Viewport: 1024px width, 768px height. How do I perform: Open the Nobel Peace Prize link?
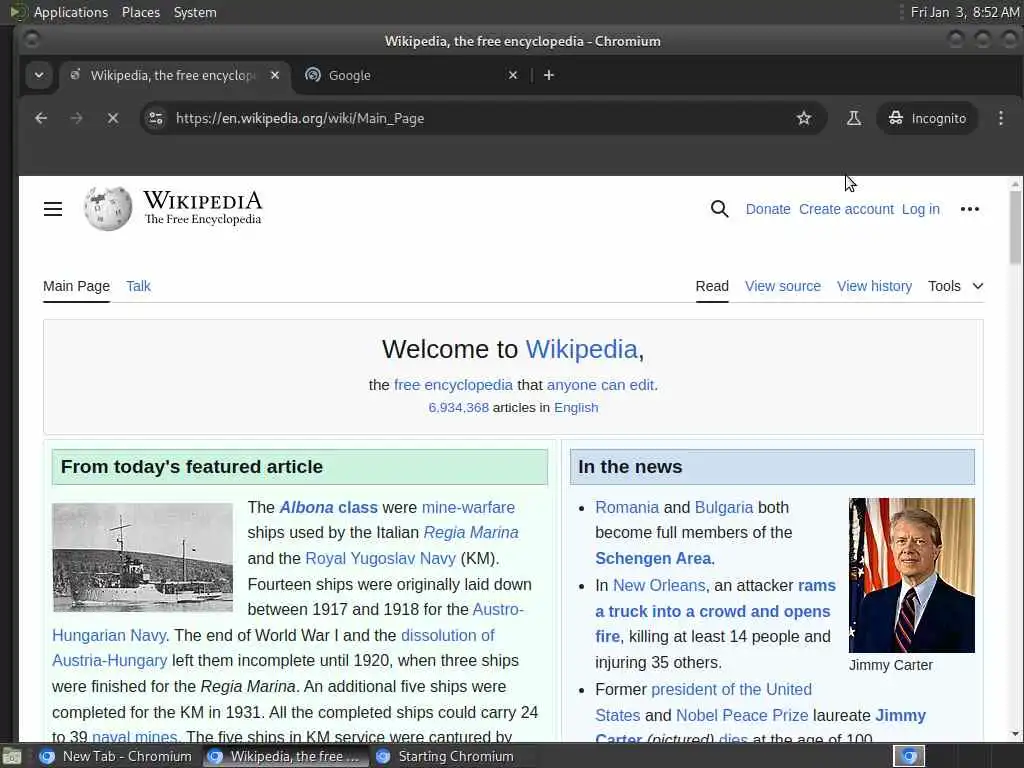coord(742,716)
